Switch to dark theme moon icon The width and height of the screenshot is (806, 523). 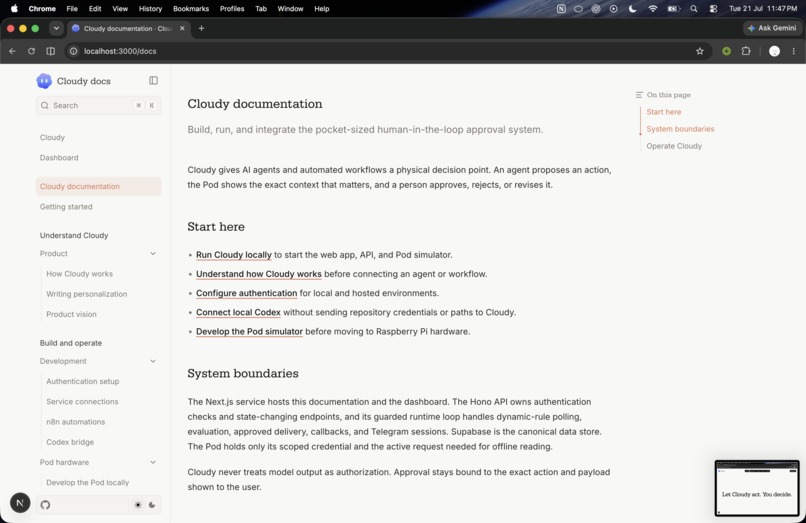152,505
